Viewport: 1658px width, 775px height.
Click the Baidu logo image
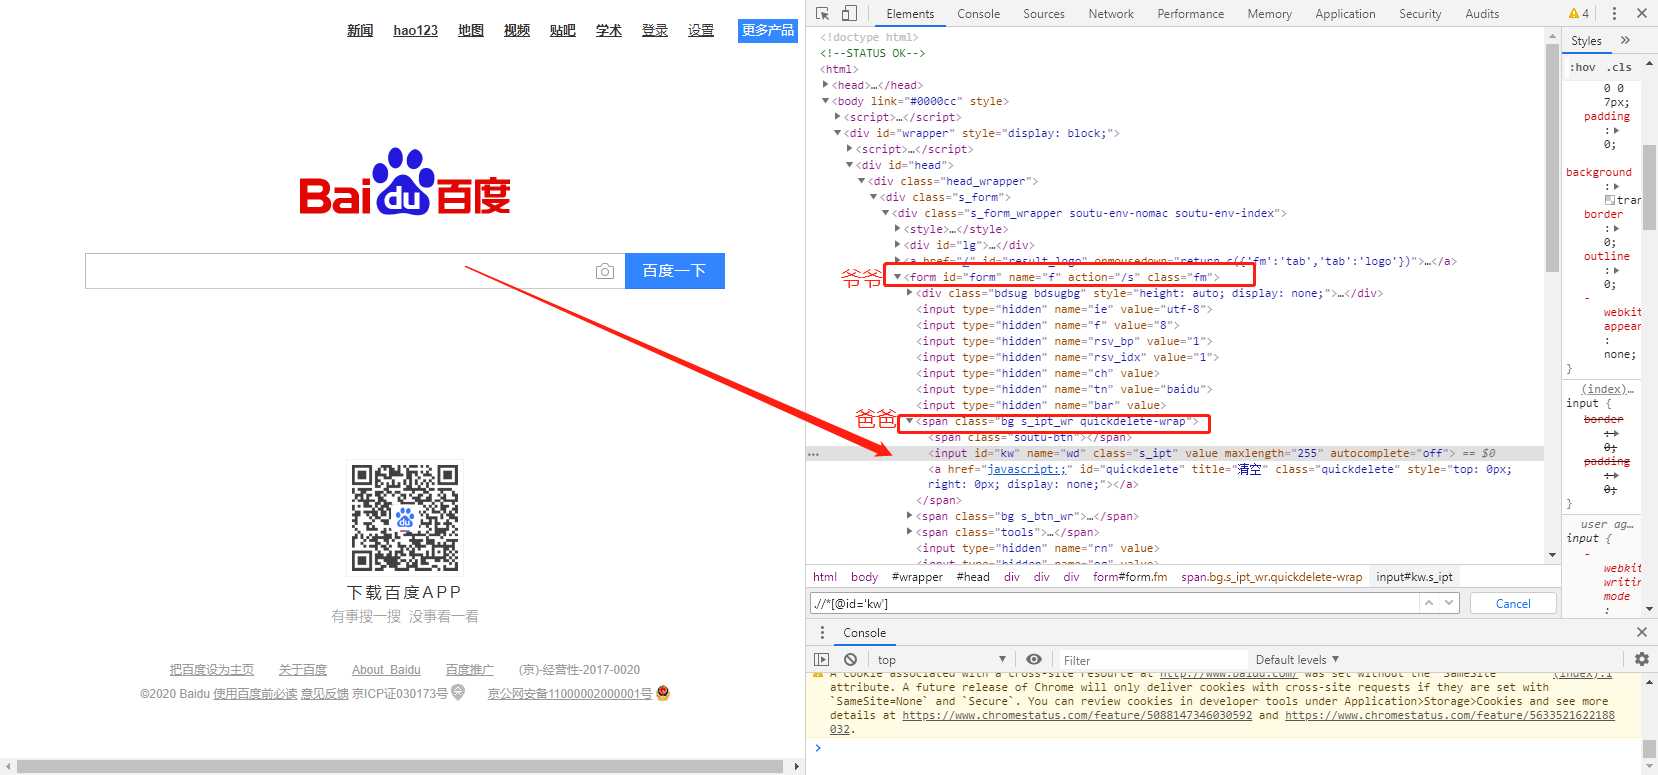(405, 183)
